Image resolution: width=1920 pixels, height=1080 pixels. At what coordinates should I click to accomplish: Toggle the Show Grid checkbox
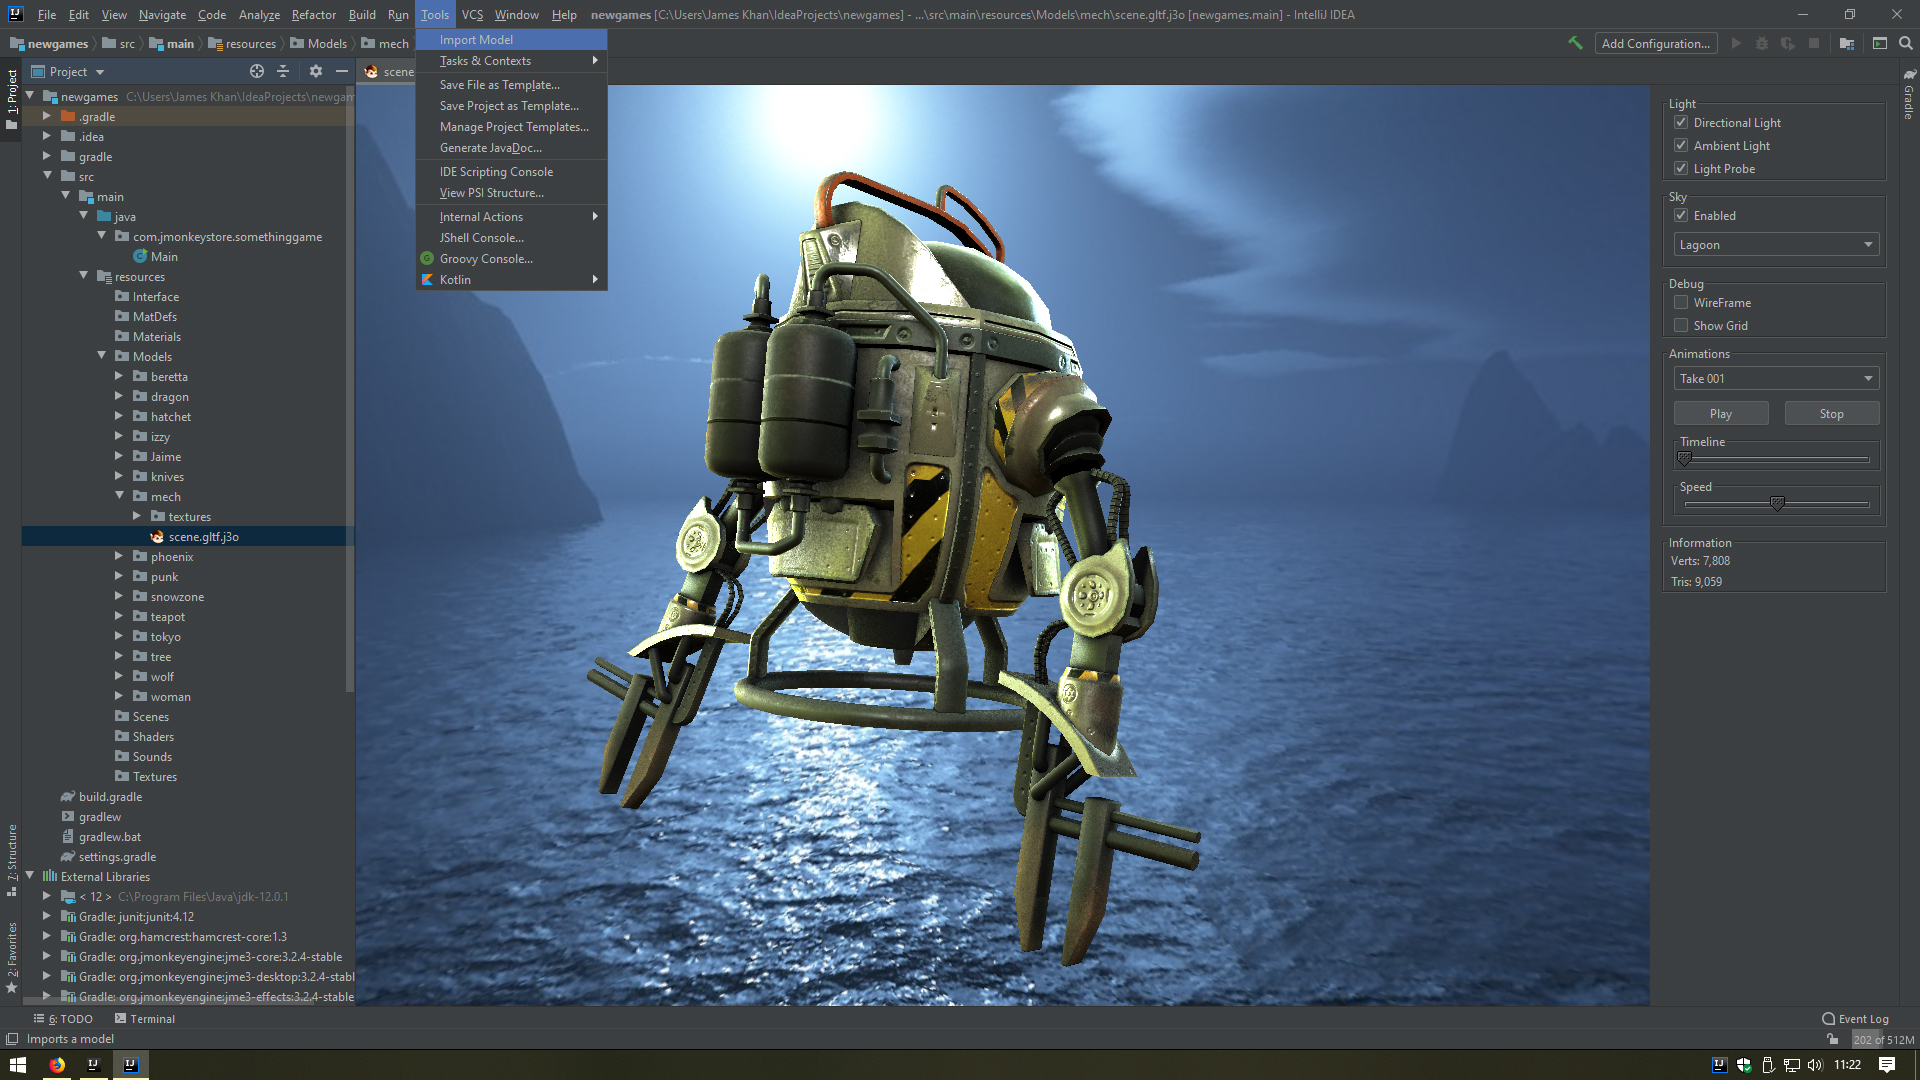click(x=1681, y=326)
